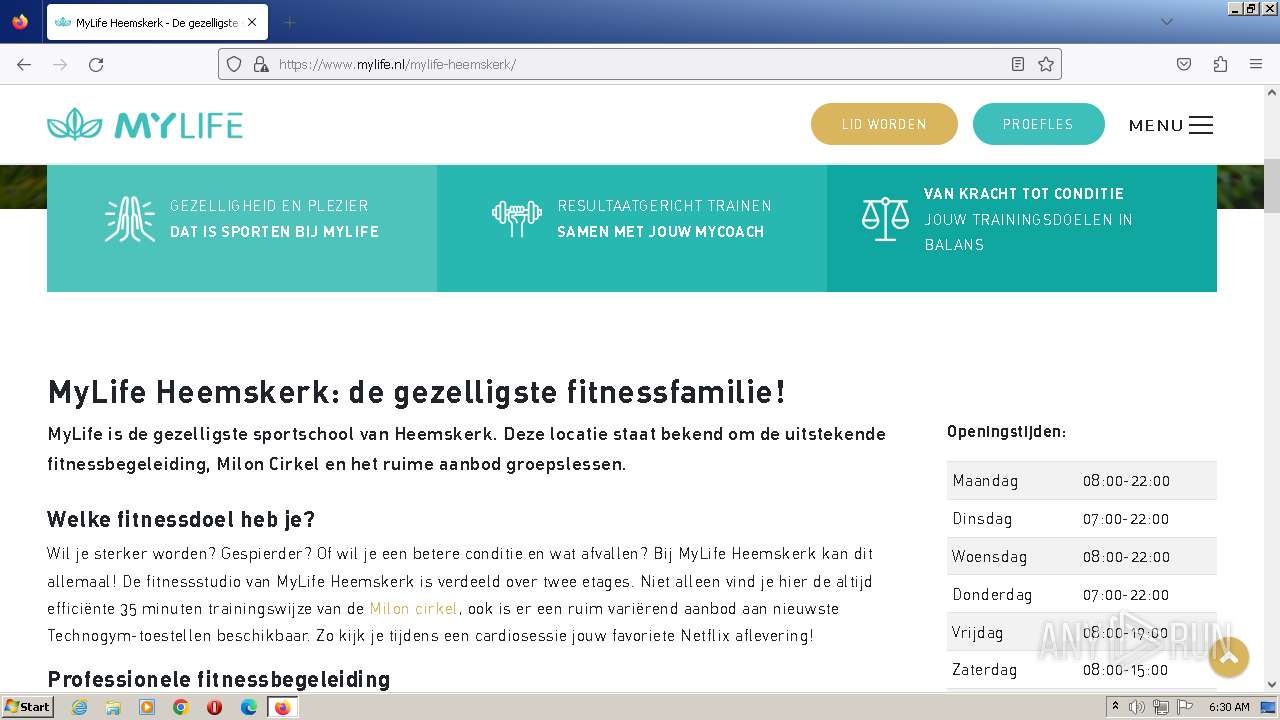Select the MyLife Heemskerk browser tab
The height and width of the screenshot is (720, 1280).
pos(155,22)
